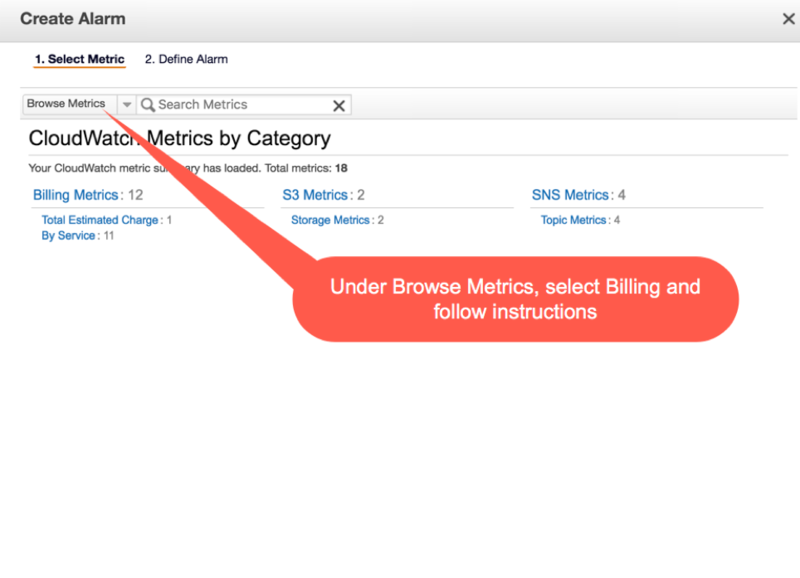Click the Billing Metrics count 12
The width and height of the screenshot is (800, 578).
[135, 195]
